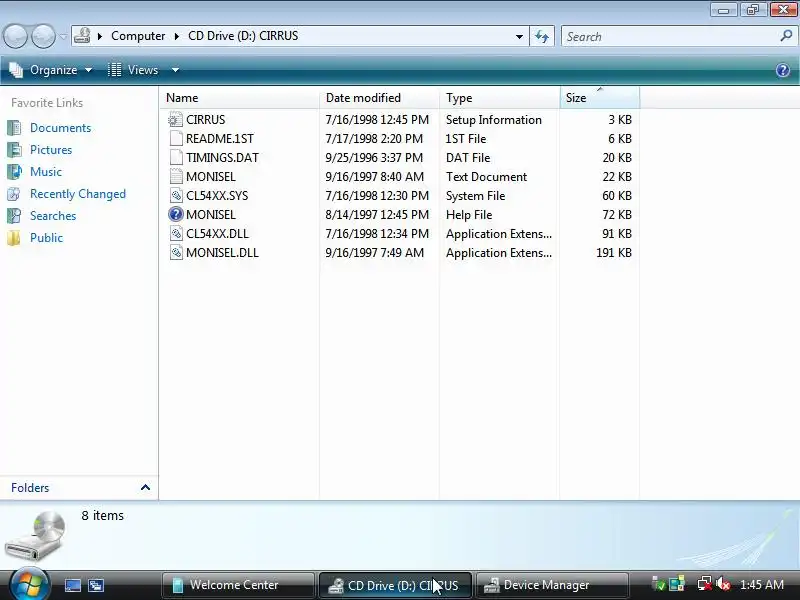This screenshot has height=600, width=800.
Task: Click the green security tray icon
Action: pyautogui.click(x=659, y=584)
